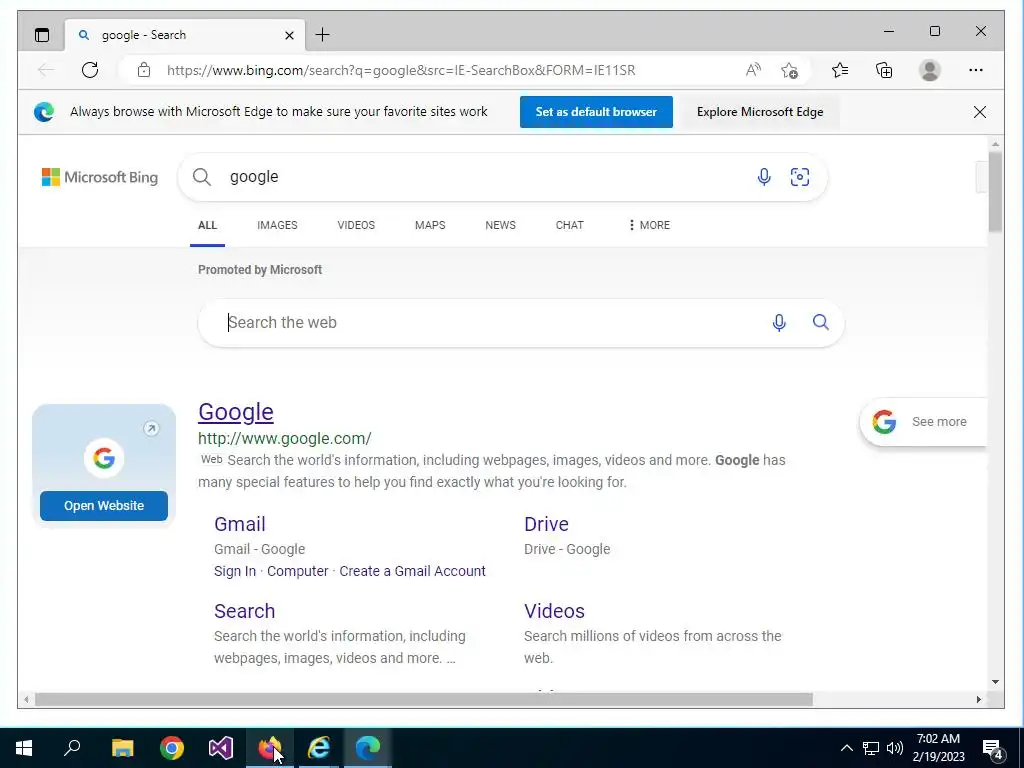Click the Microsoft Bing logo
The height and width of the screenshot is (768, 1024).
coord(100,177)
